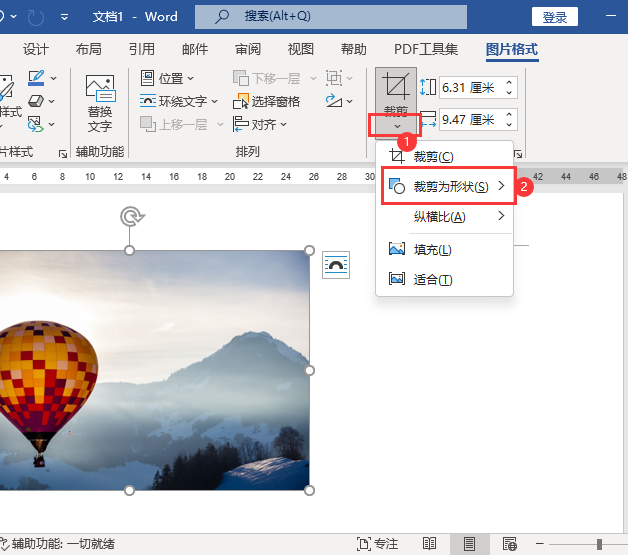The width and height of the screenshot is (628, 555).
Task: Open the 视图 tab
Action: (x=301, y=49)
